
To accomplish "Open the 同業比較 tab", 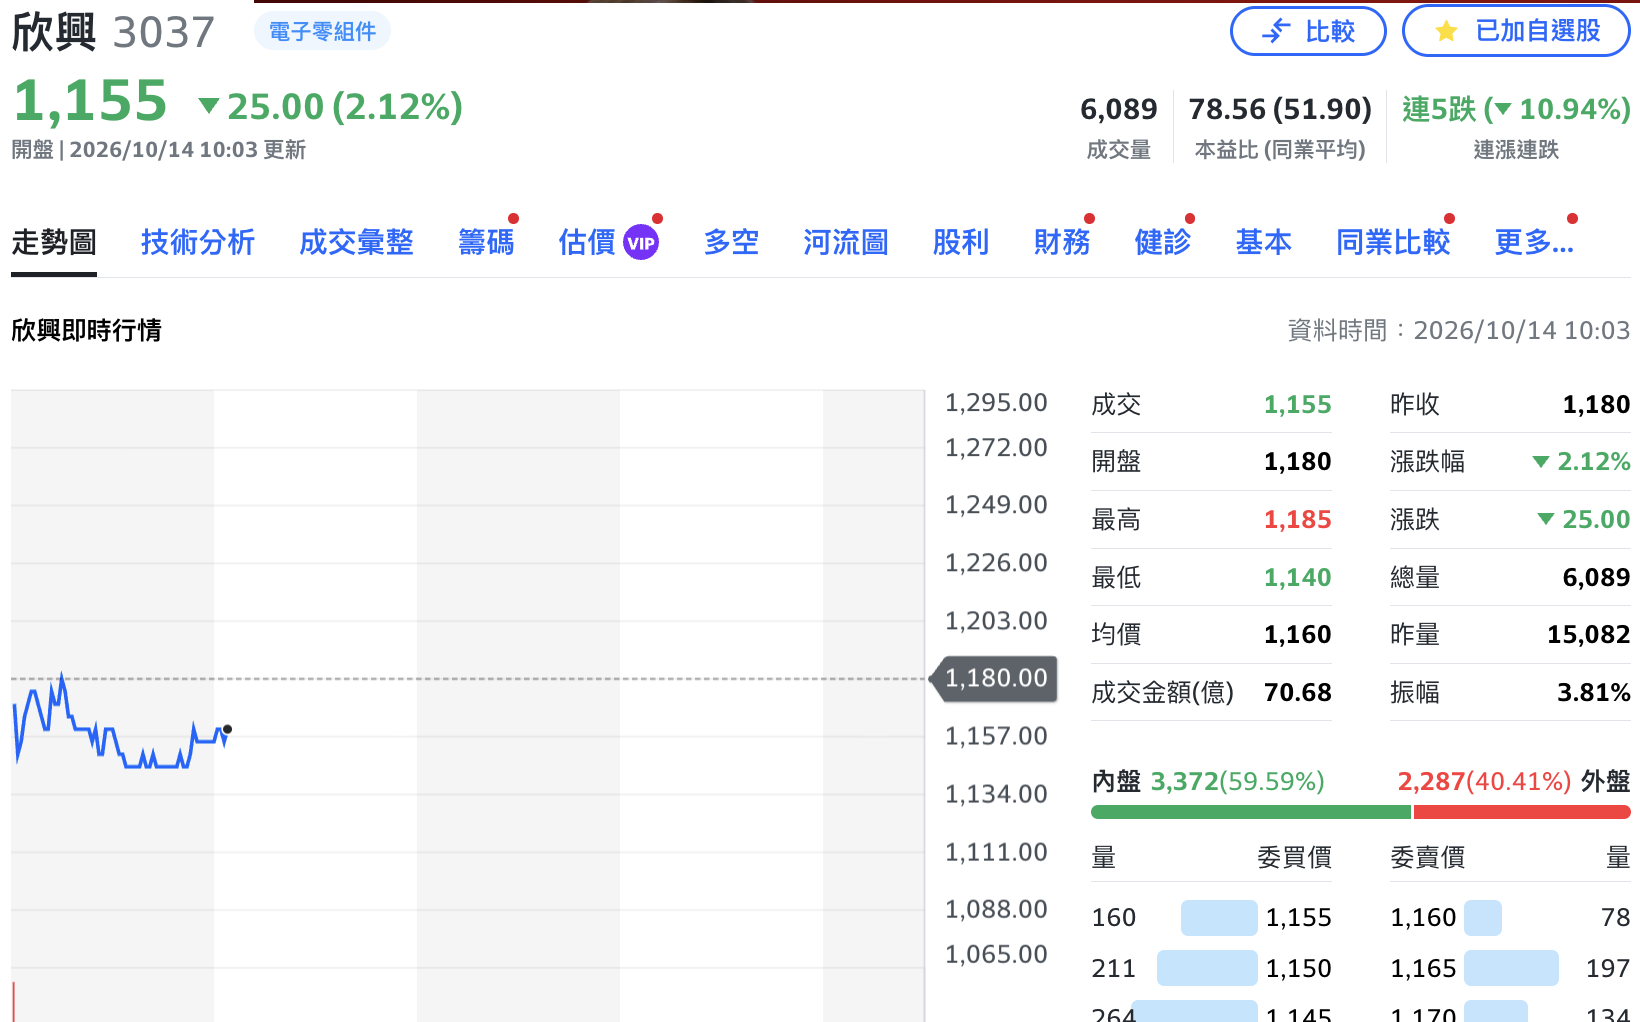I will pyautogui.click(x=1393, y=242).
